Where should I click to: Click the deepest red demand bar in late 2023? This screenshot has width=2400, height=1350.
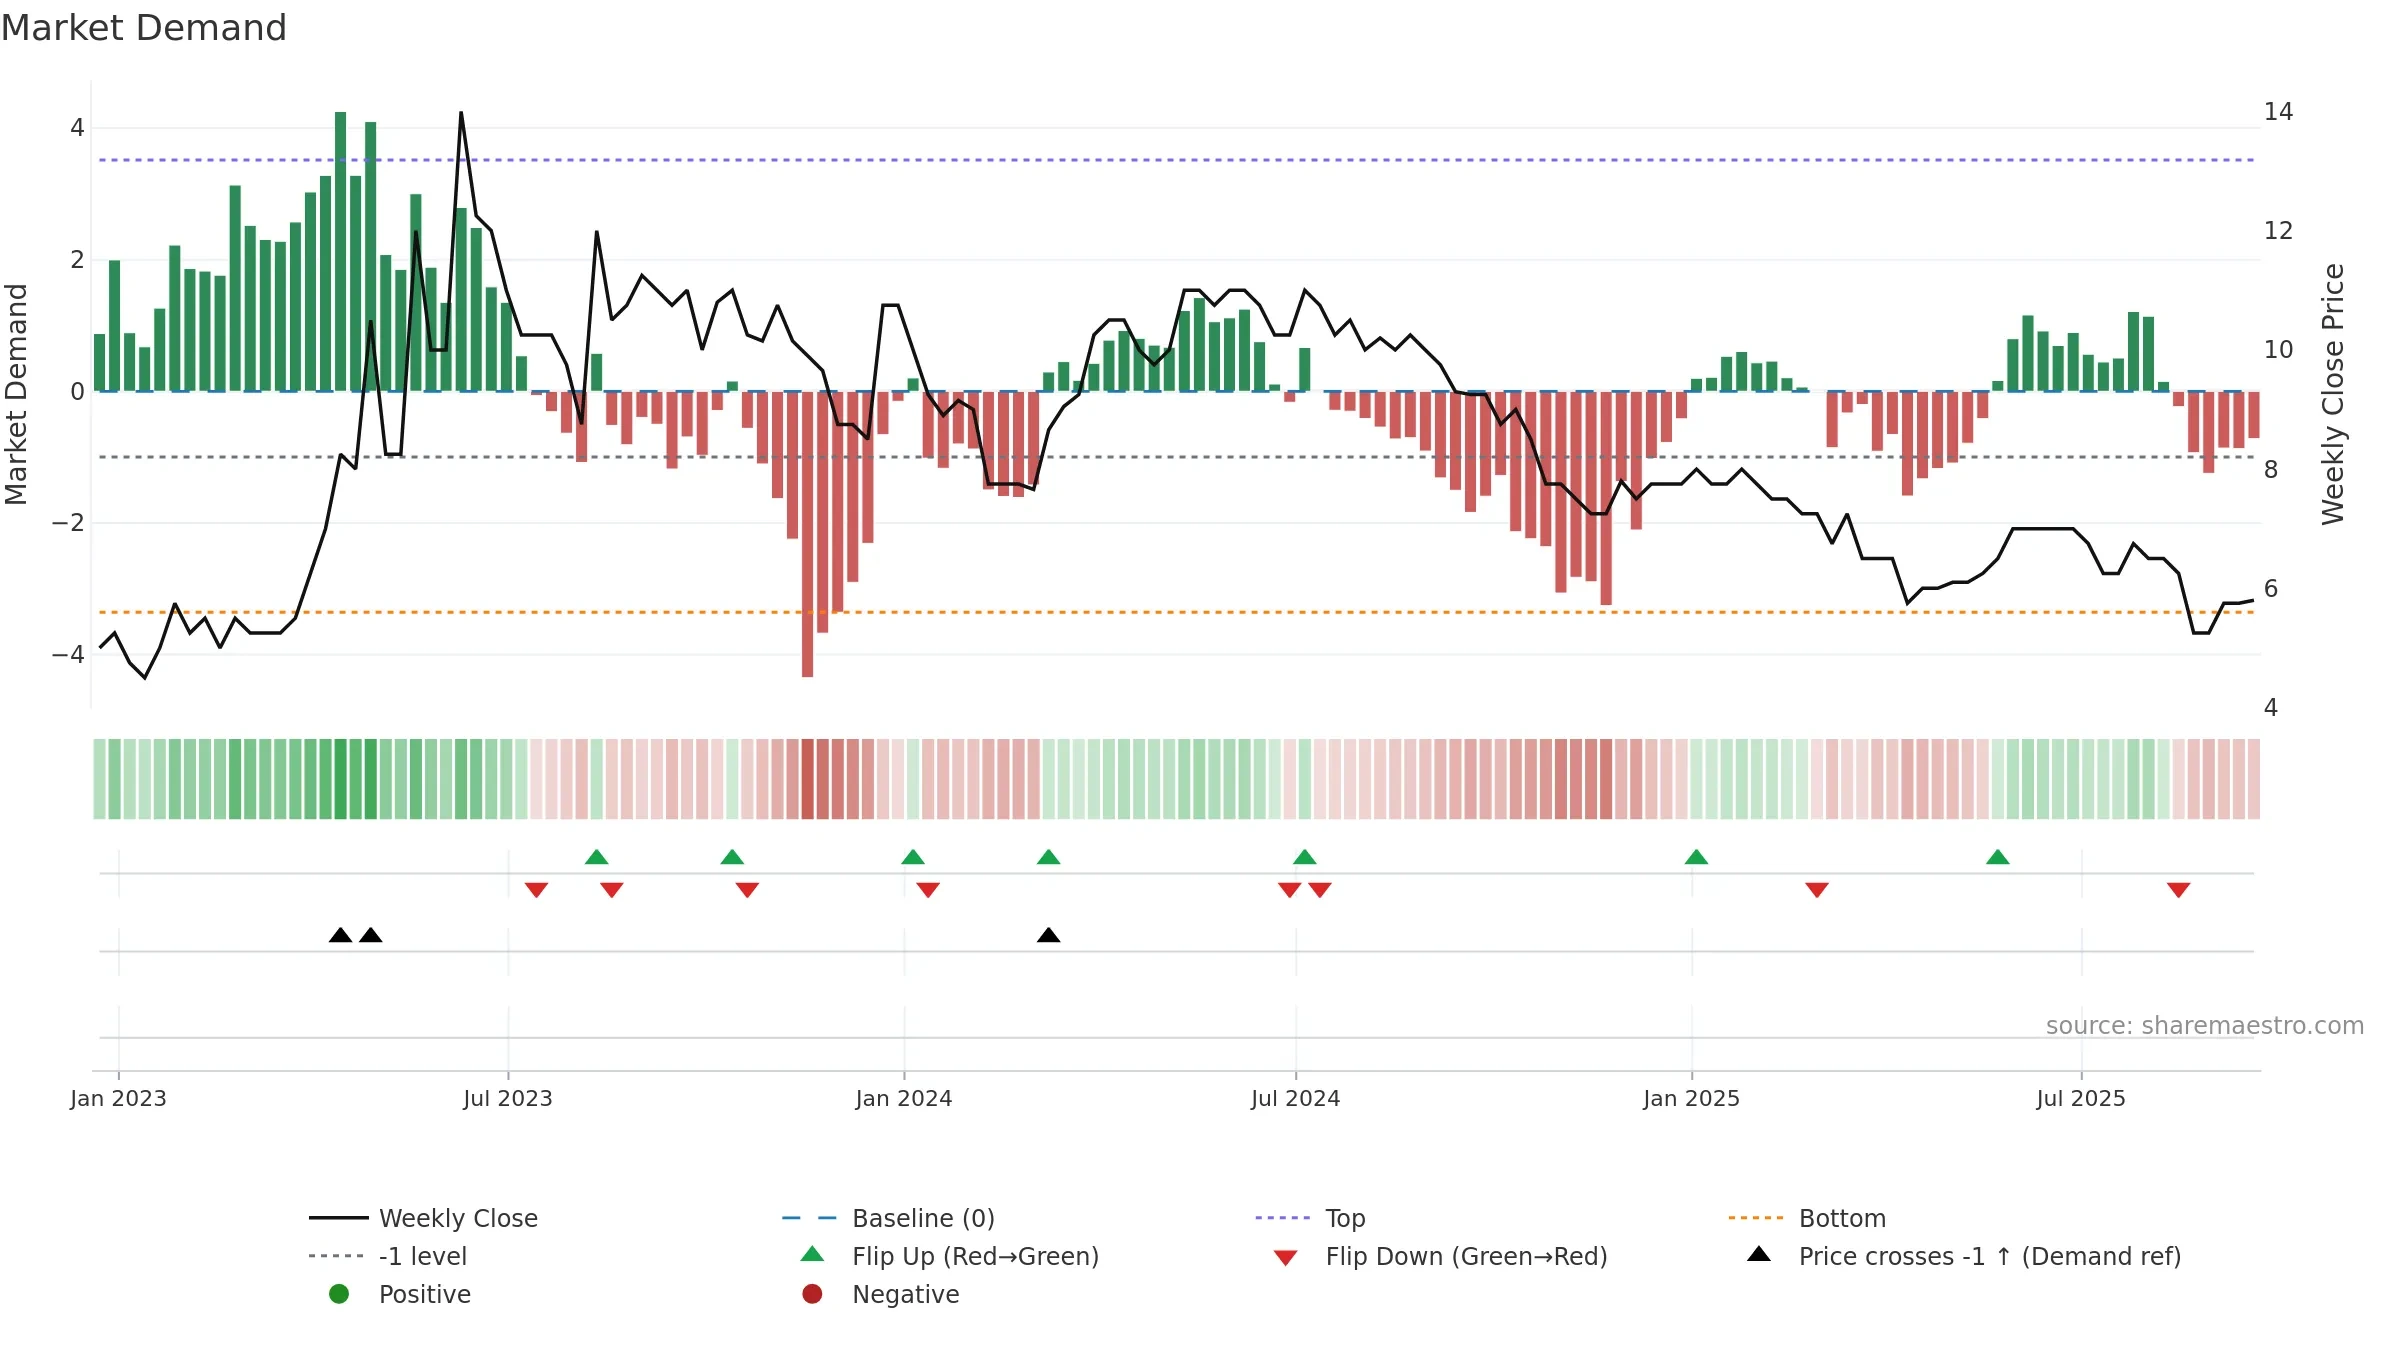(x=807, y=534)
